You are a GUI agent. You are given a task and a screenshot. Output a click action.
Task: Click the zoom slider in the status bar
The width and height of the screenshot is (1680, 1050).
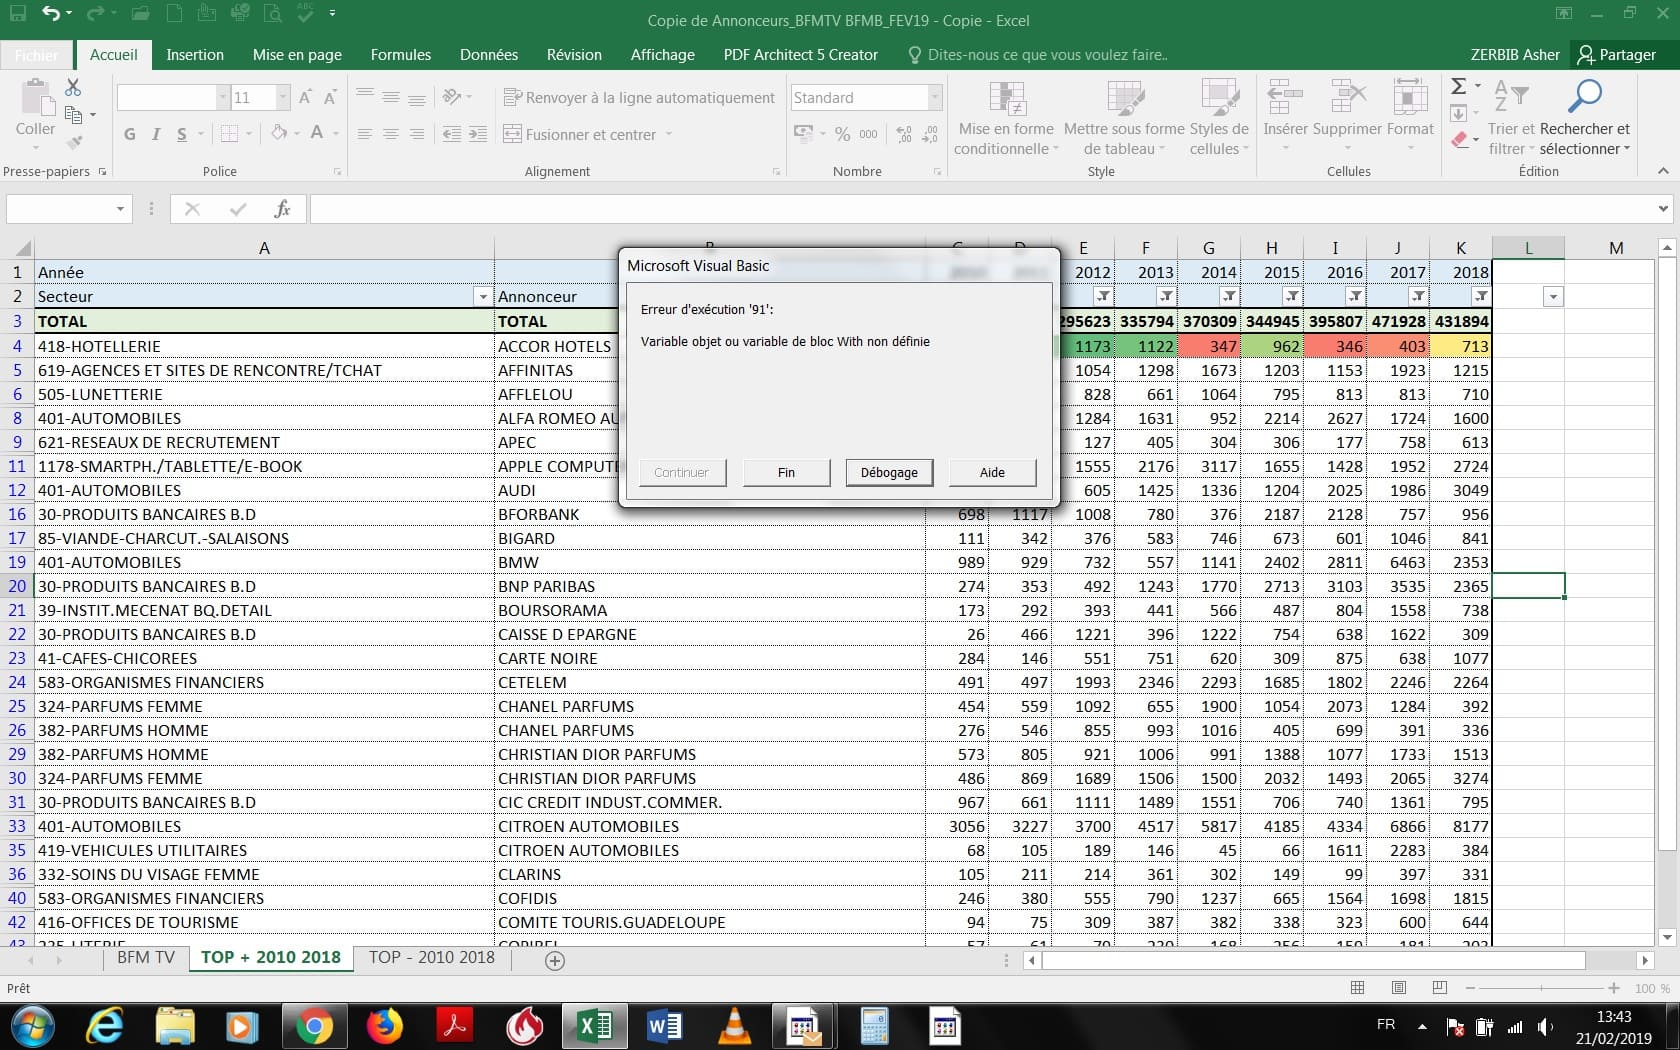(x=1541, y=988)
